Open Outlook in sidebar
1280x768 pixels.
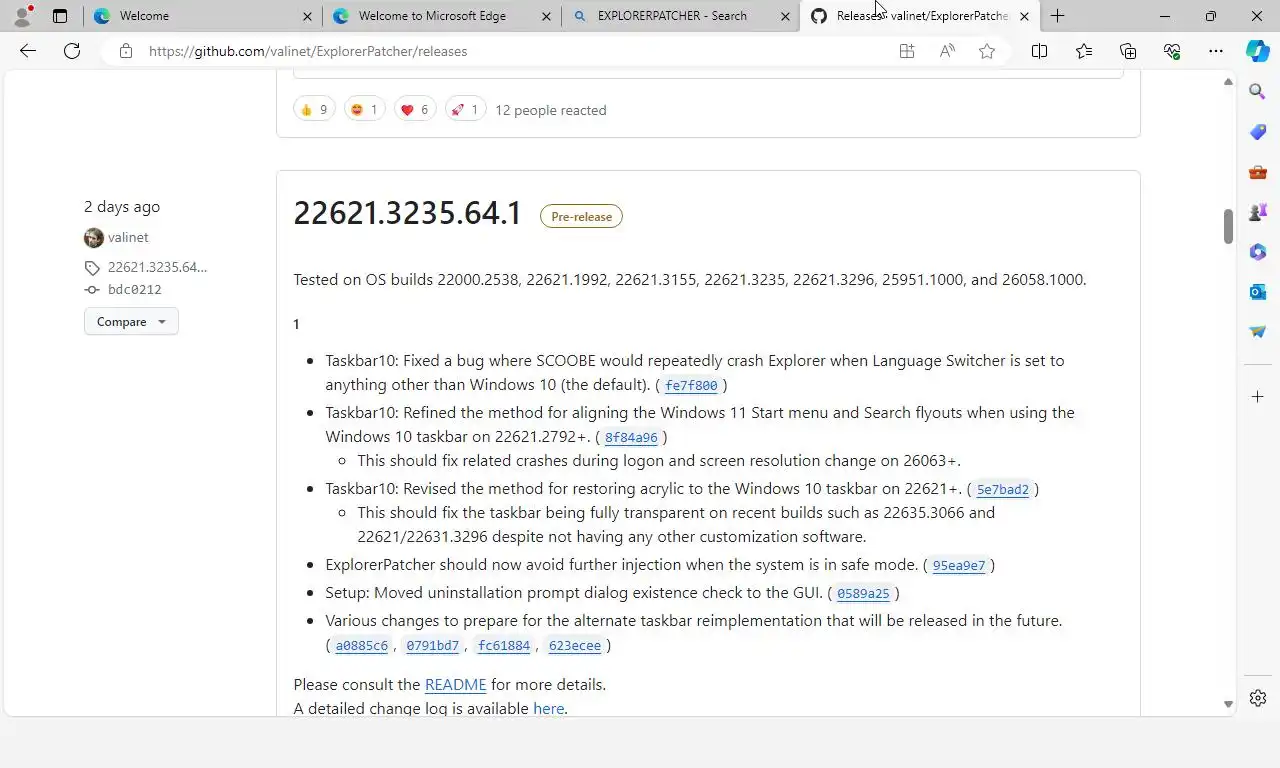1258,292
